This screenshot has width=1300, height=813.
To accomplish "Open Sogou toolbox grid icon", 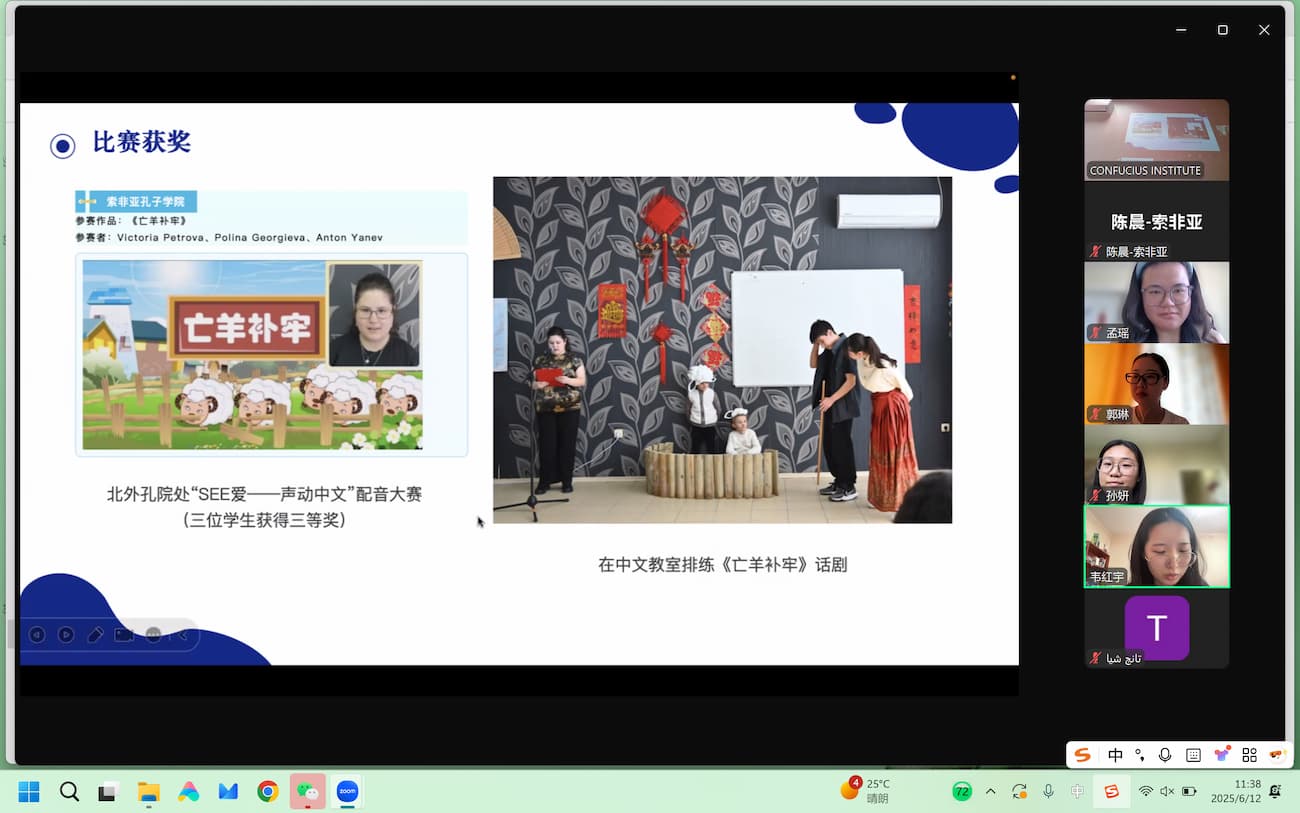I will pyautogui.click(x=1249, y=755).
